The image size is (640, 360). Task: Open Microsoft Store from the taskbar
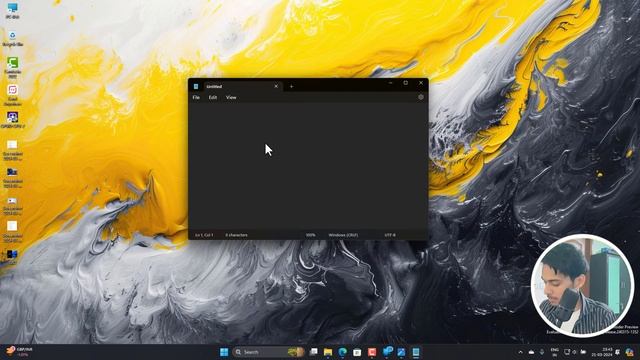(x=357, y=352)
